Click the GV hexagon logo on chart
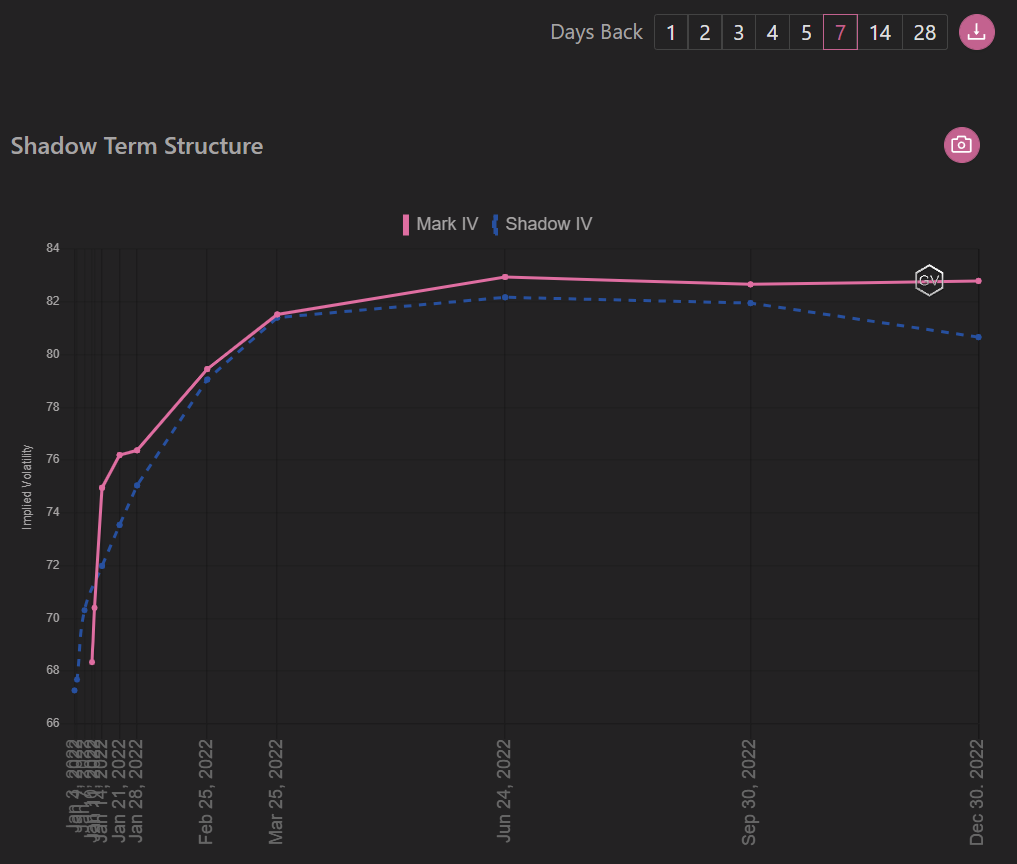 tap(929, 280)
